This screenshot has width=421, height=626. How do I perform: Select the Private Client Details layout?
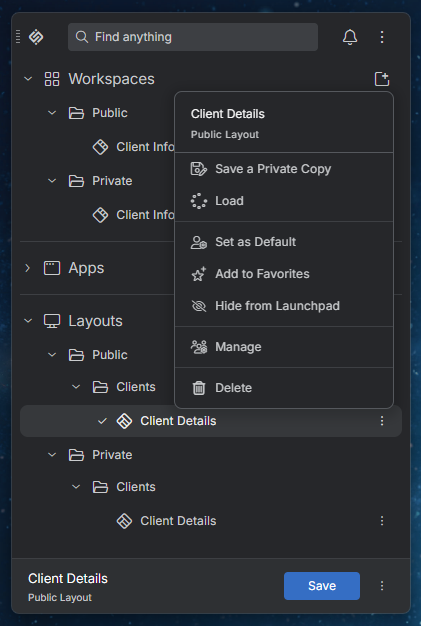(x=211, y=521)
